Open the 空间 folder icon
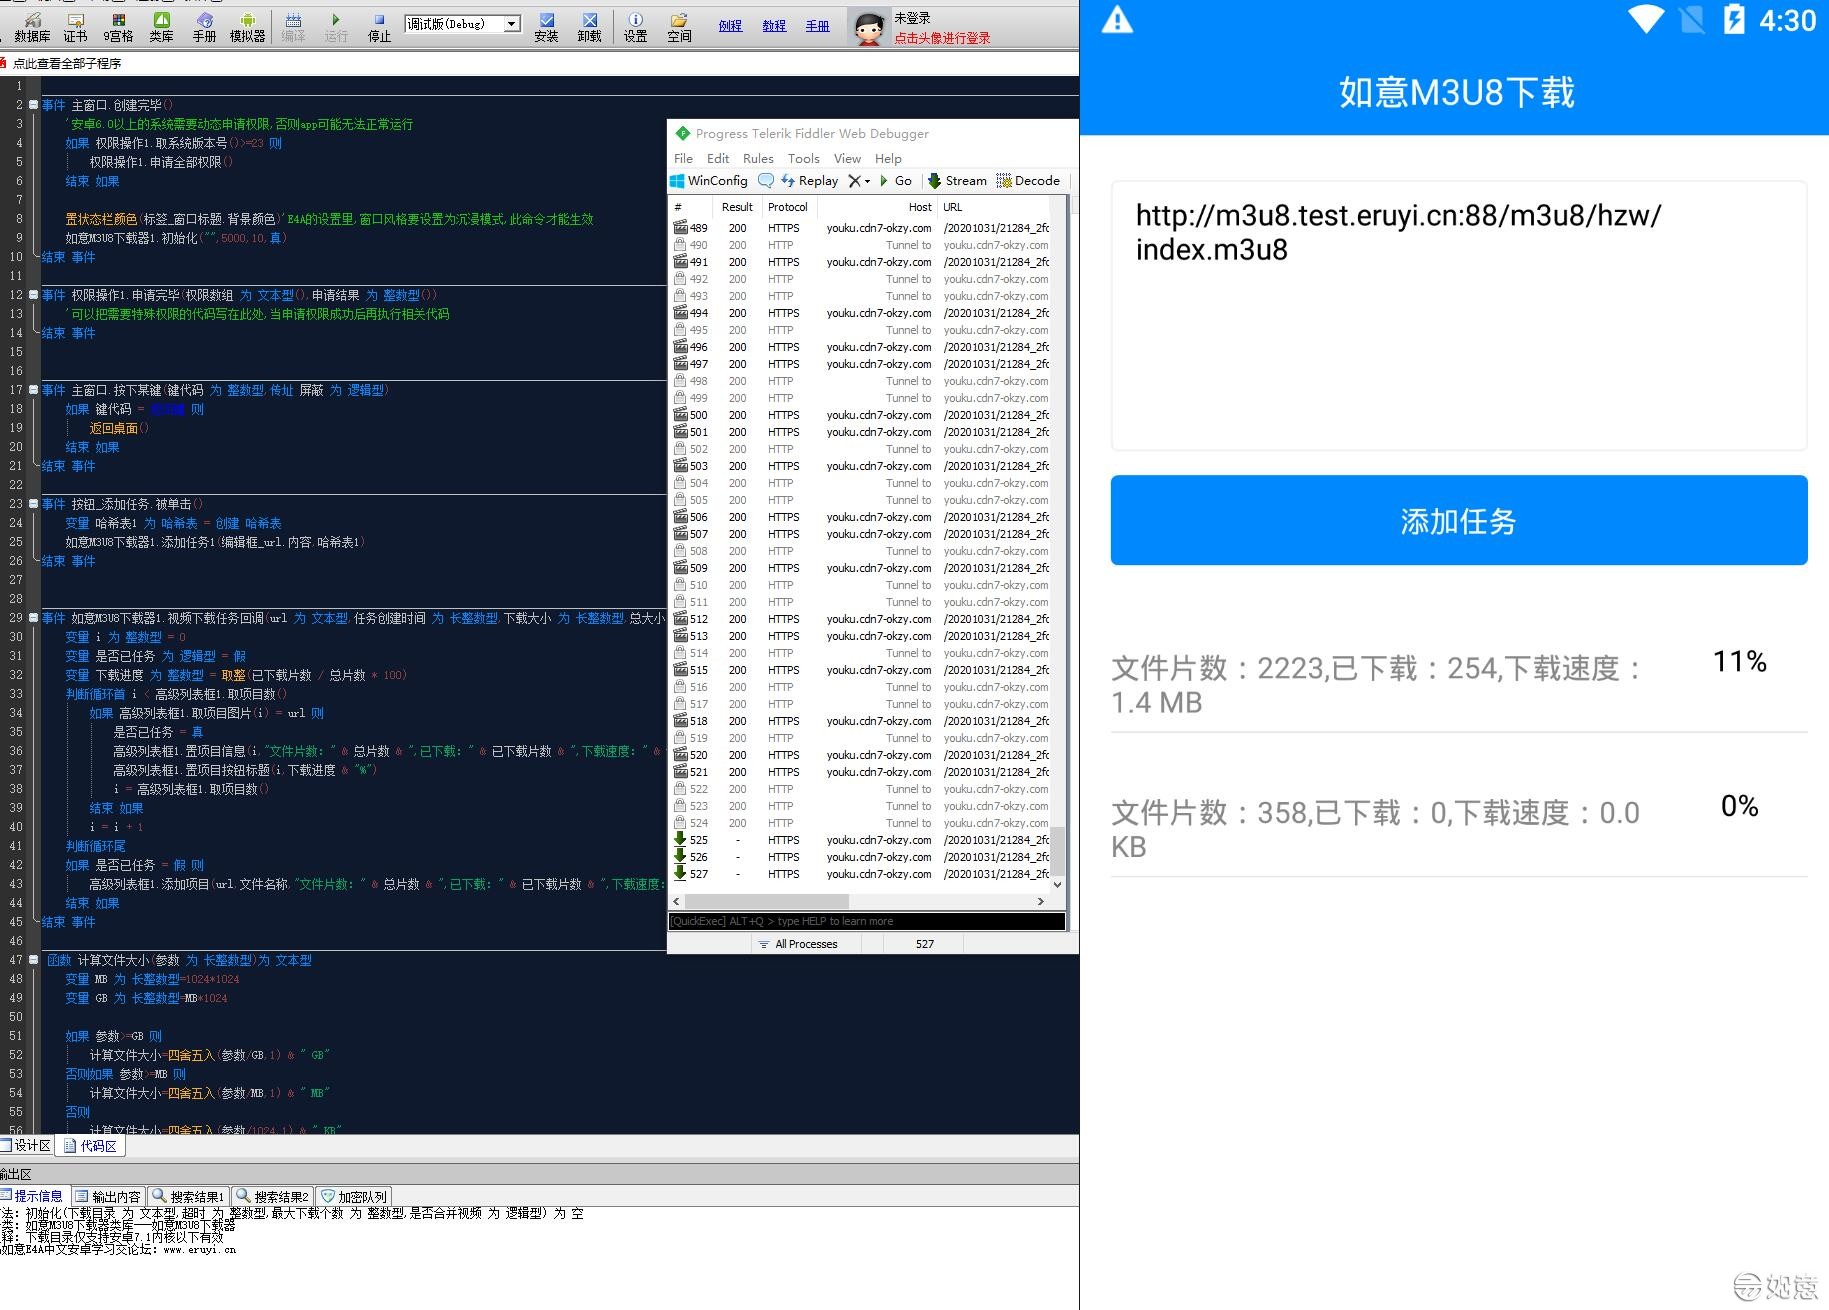The image size is (1829, 1310). click(x=679, y=27)
